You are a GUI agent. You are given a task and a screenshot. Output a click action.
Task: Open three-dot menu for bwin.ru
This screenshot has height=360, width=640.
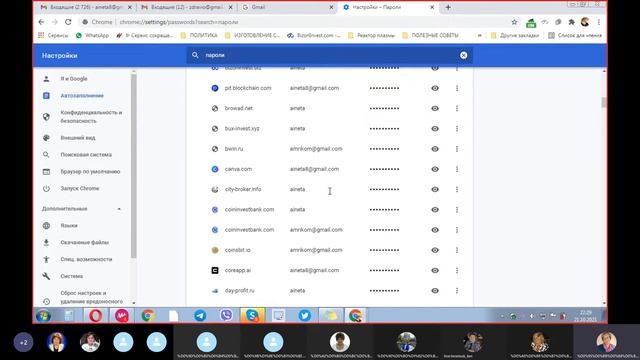click(x=457, y=149)
